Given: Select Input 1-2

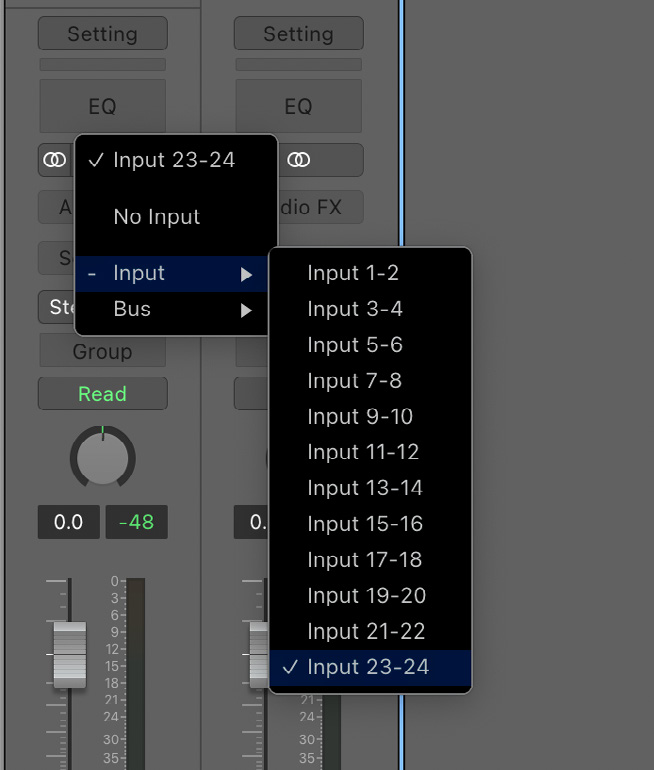Looking at the screenshot, I should tap(370, 273).
